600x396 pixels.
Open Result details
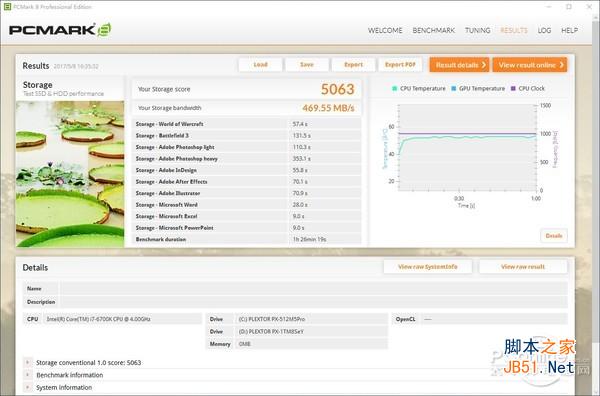click(x=459, y=65)
